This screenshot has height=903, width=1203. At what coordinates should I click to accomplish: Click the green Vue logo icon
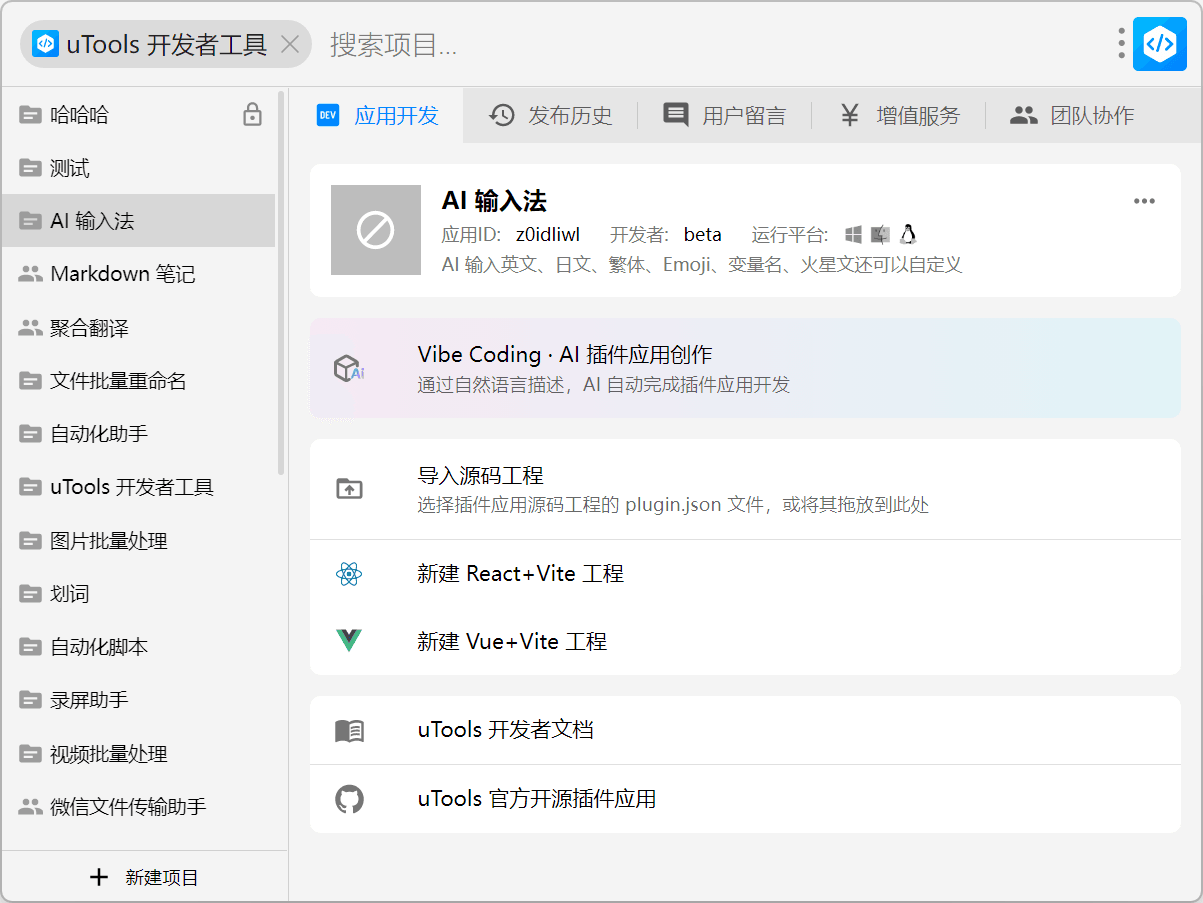coord(349,641)
